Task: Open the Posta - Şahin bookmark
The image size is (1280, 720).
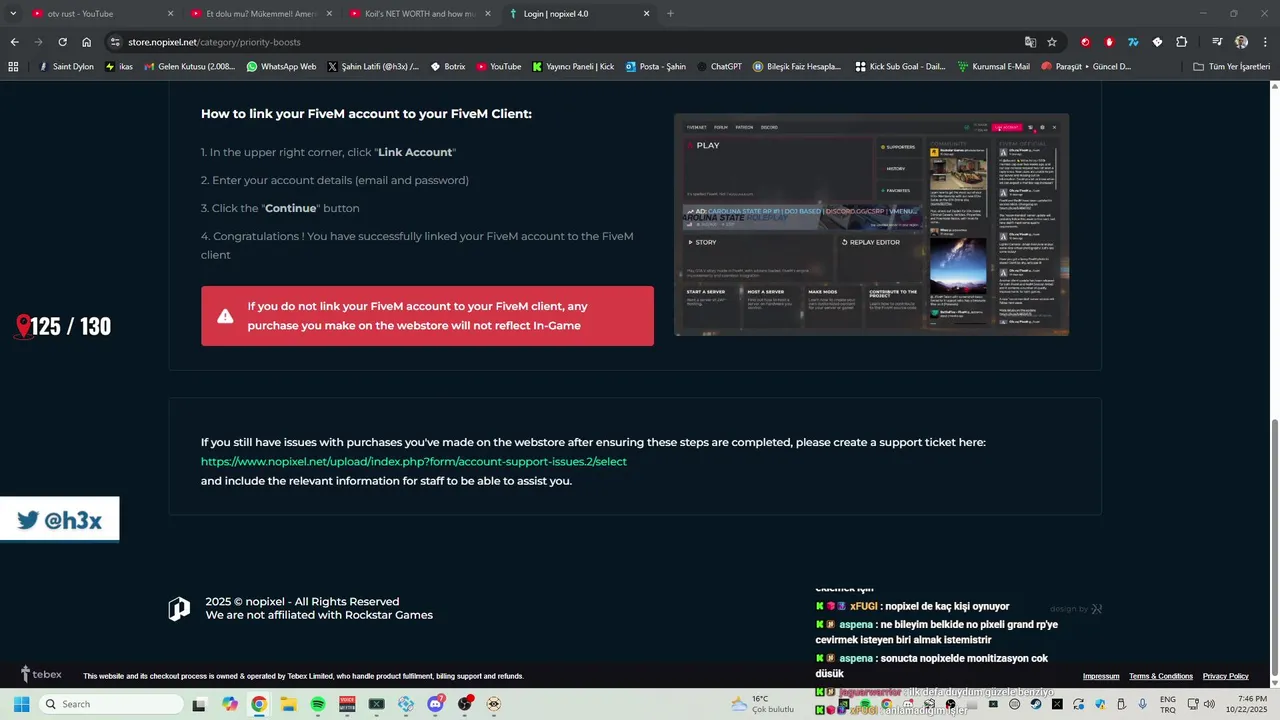Action: click(656, 67)
